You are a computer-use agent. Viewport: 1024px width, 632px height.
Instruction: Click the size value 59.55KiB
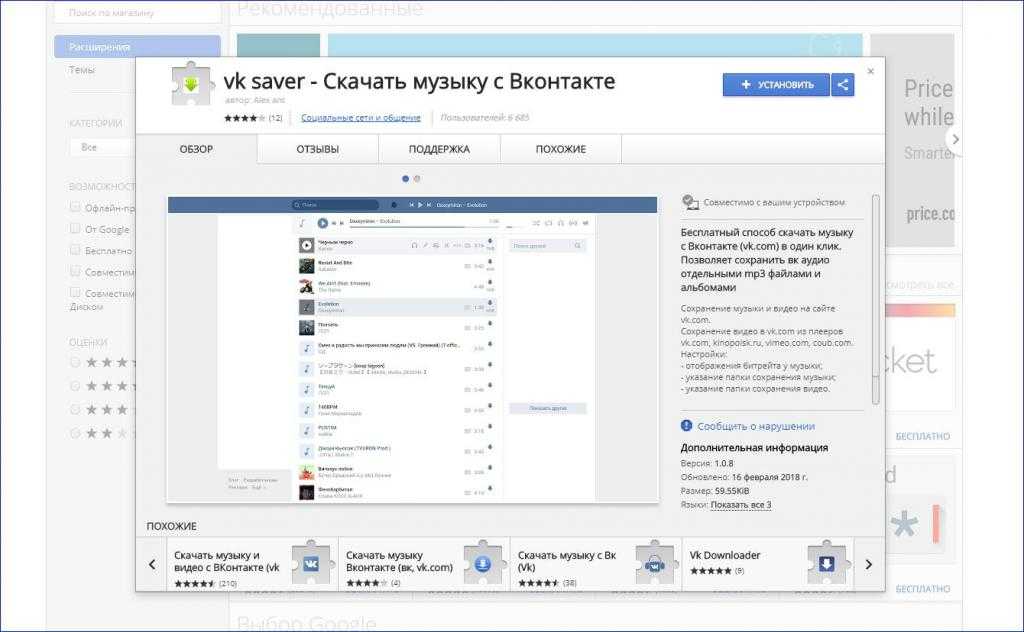[732, 491]
